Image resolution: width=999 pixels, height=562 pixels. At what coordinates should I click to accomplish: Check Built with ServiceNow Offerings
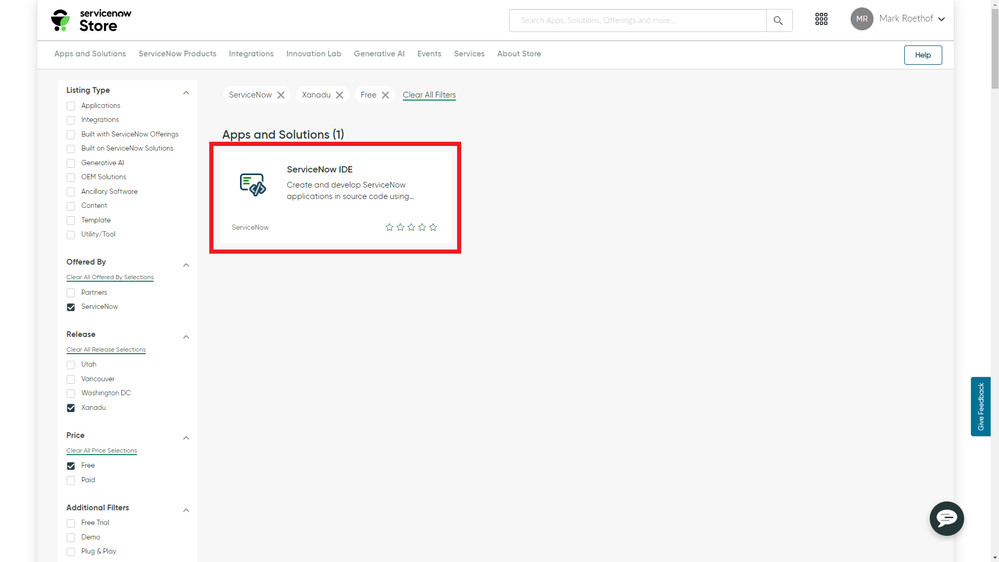pyautogui.click(x=71, y=134)
